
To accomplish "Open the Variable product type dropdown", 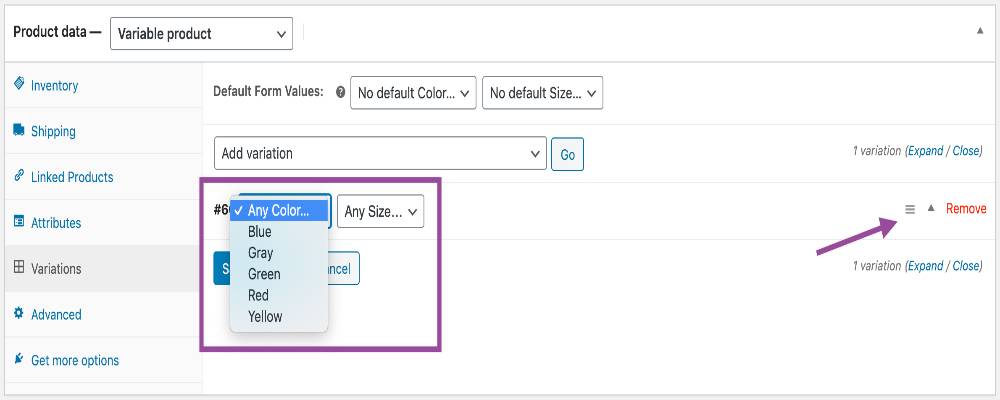I will tap(201, 33).
